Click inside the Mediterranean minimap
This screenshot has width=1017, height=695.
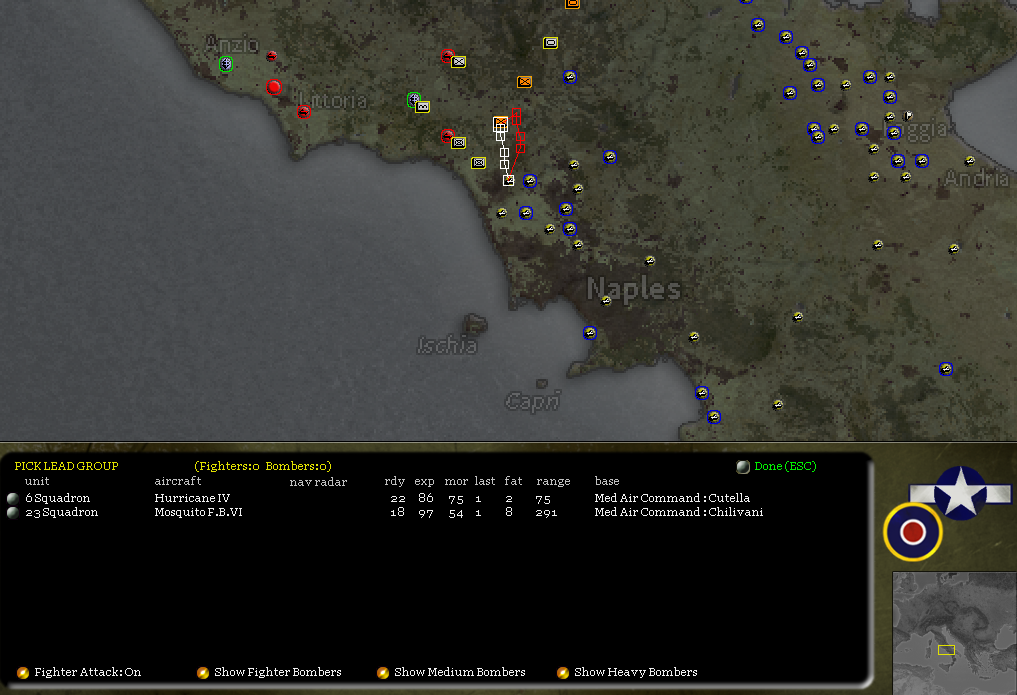954,633
